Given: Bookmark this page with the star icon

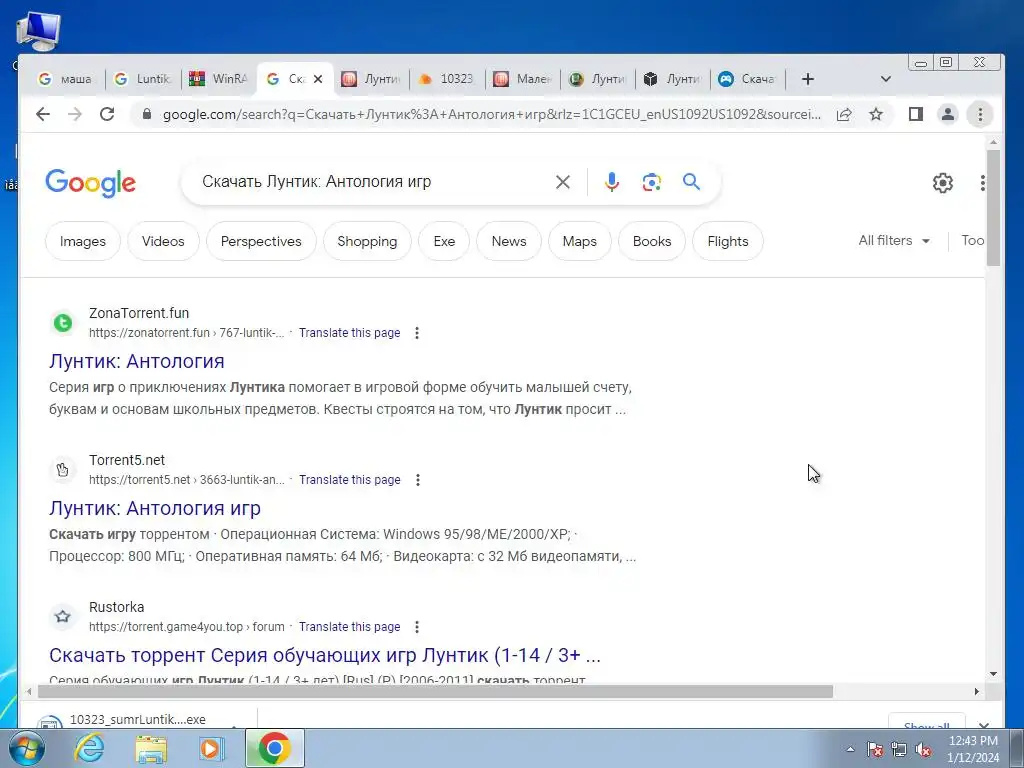Looking at the screenshot, I should (876, 114).
